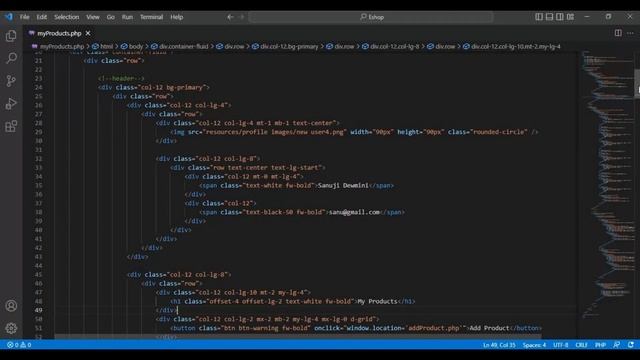Screen dimensions: 640x360
Task: Open the File menu
Action: pos(24,17)
